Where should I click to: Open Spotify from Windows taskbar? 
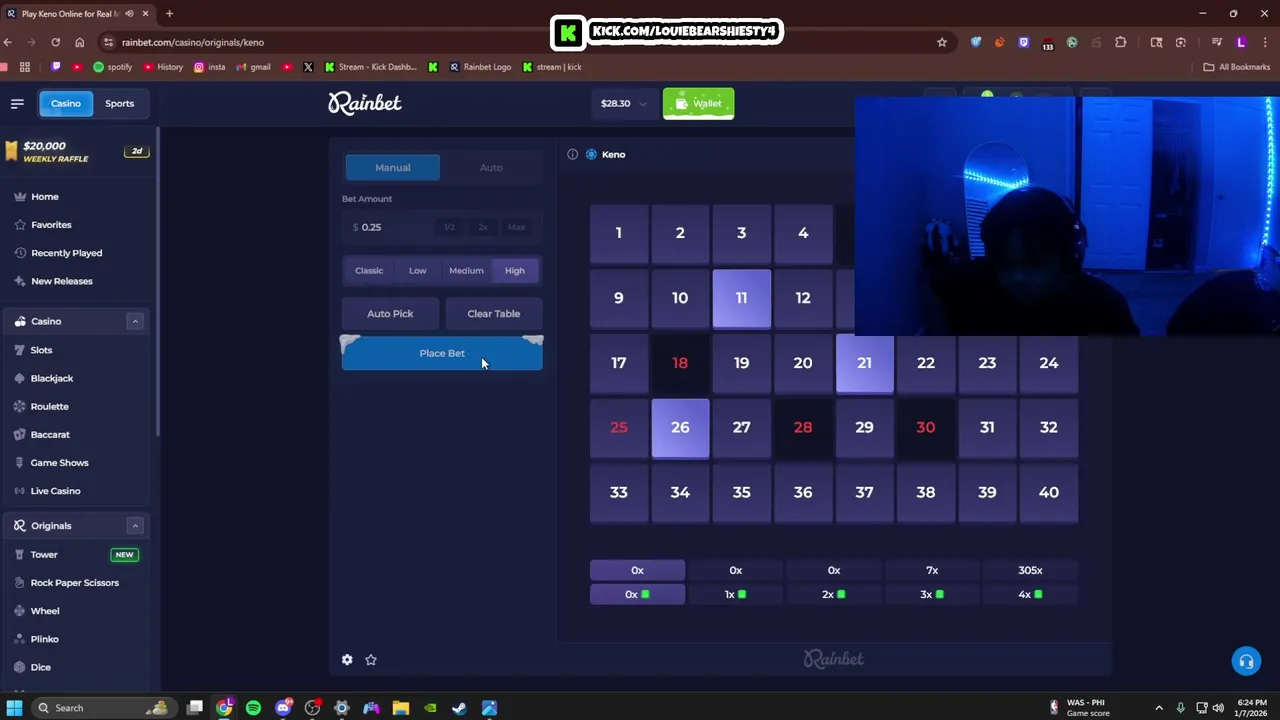(x=253, y=708)
